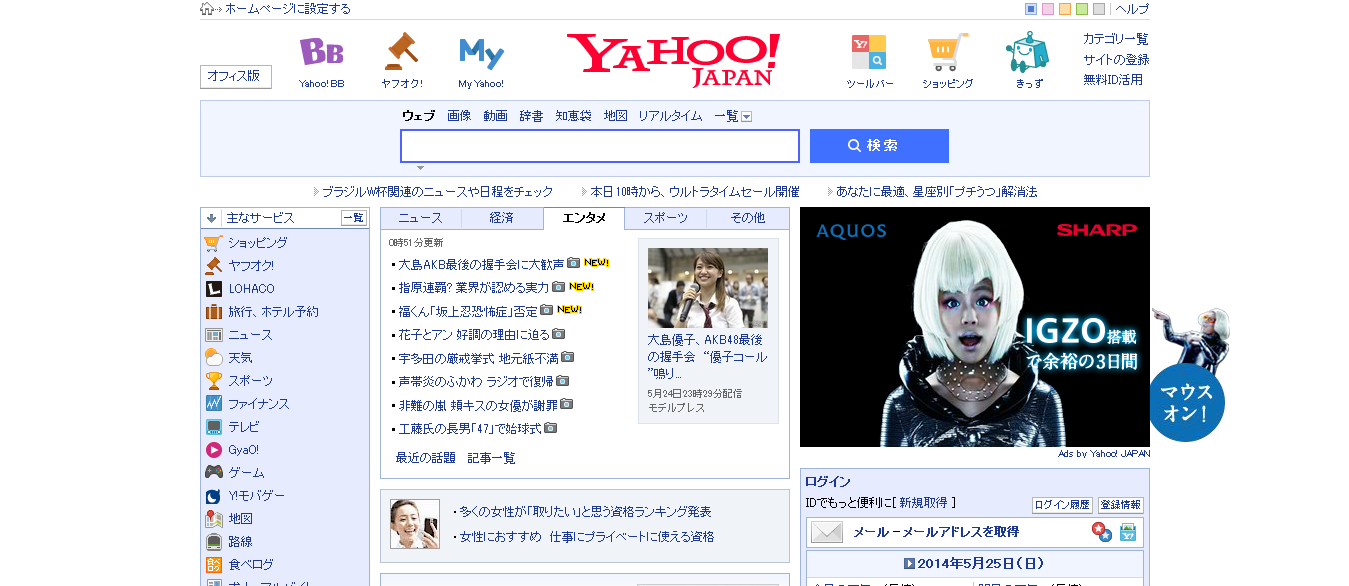1349x586 pixels.
Task: Collapse the 主なサービス arrow toggle
Action: point(212,217)
